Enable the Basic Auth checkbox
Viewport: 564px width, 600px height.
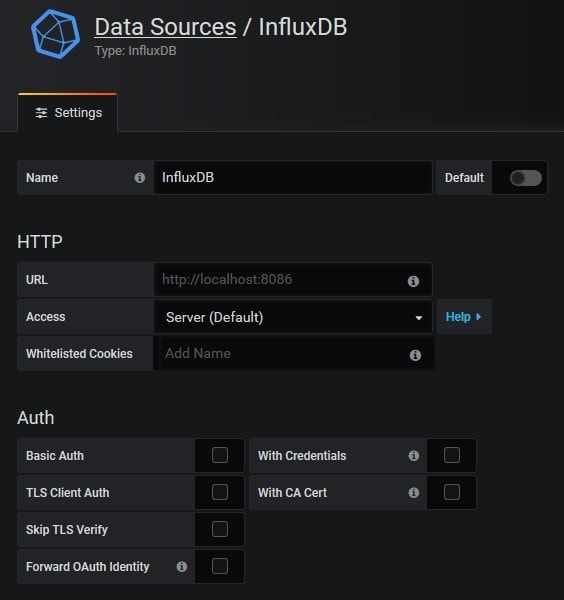click(220, 455)
